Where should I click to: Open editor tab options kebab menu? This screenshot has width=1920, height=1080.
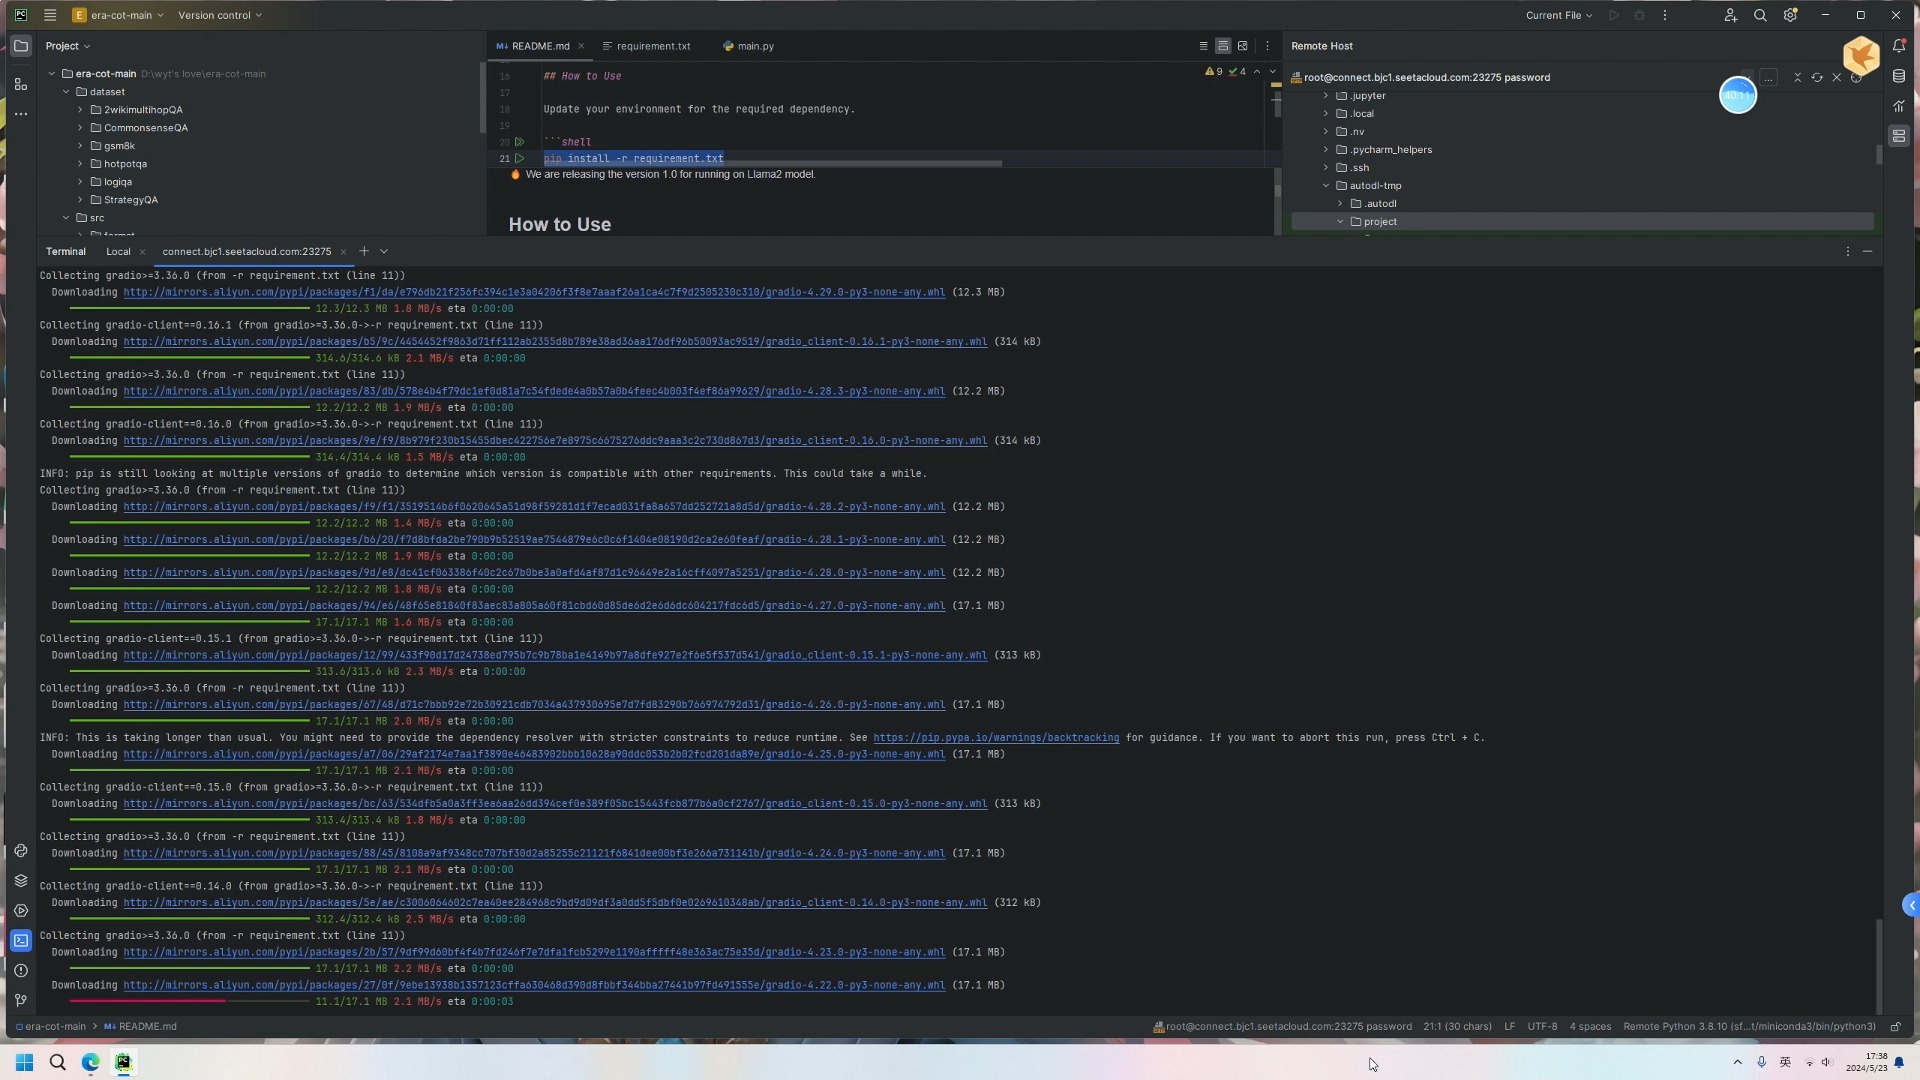tap(1267, 46)
